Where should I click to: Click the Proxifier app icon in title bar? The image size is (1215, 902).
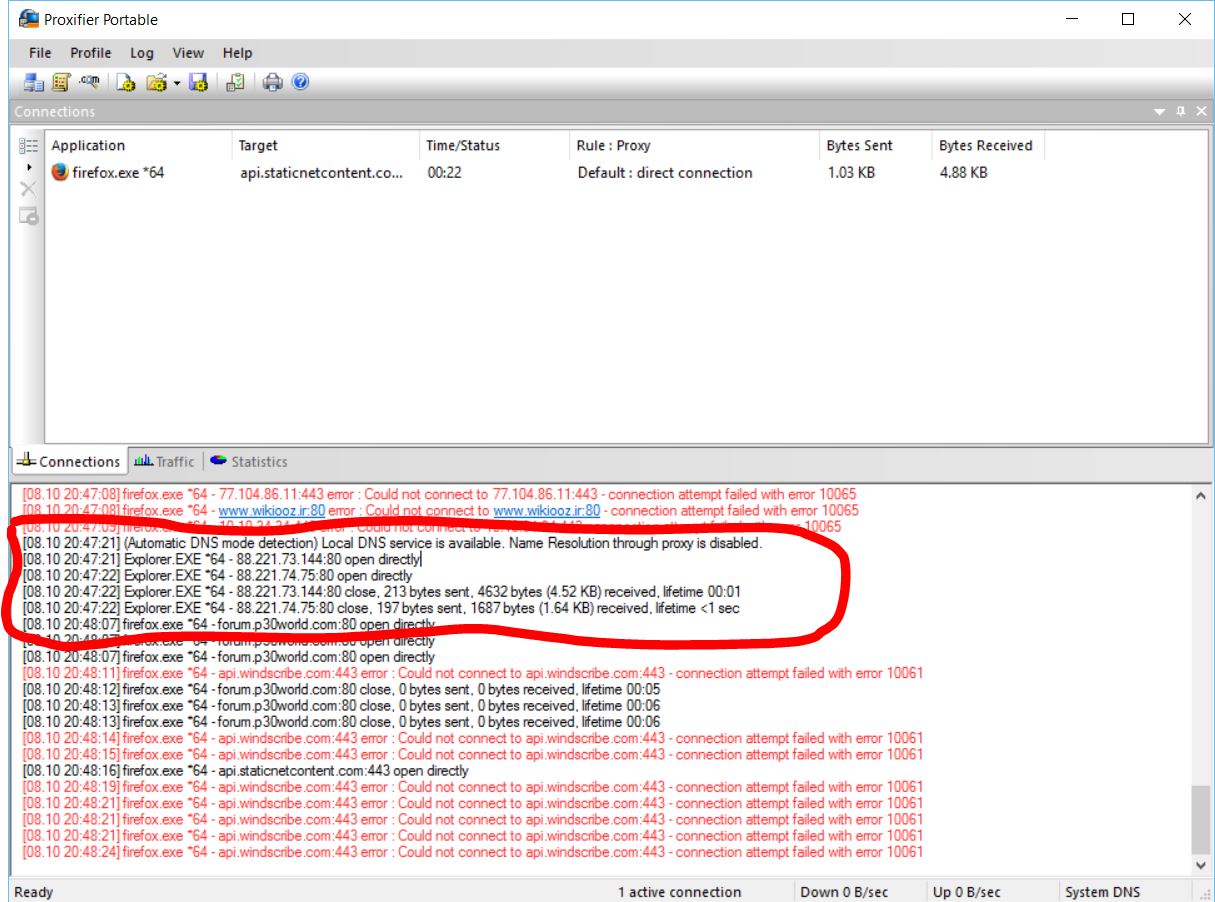tap(29, 19)
